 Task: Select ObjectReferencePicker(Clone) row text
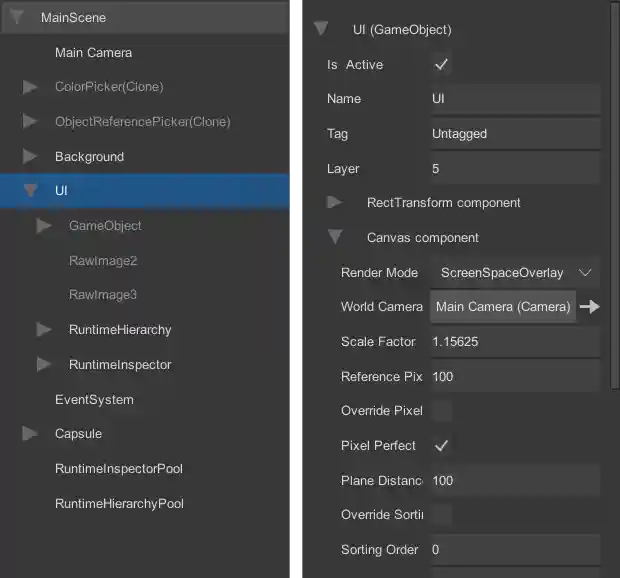click(x=143, y=121)
